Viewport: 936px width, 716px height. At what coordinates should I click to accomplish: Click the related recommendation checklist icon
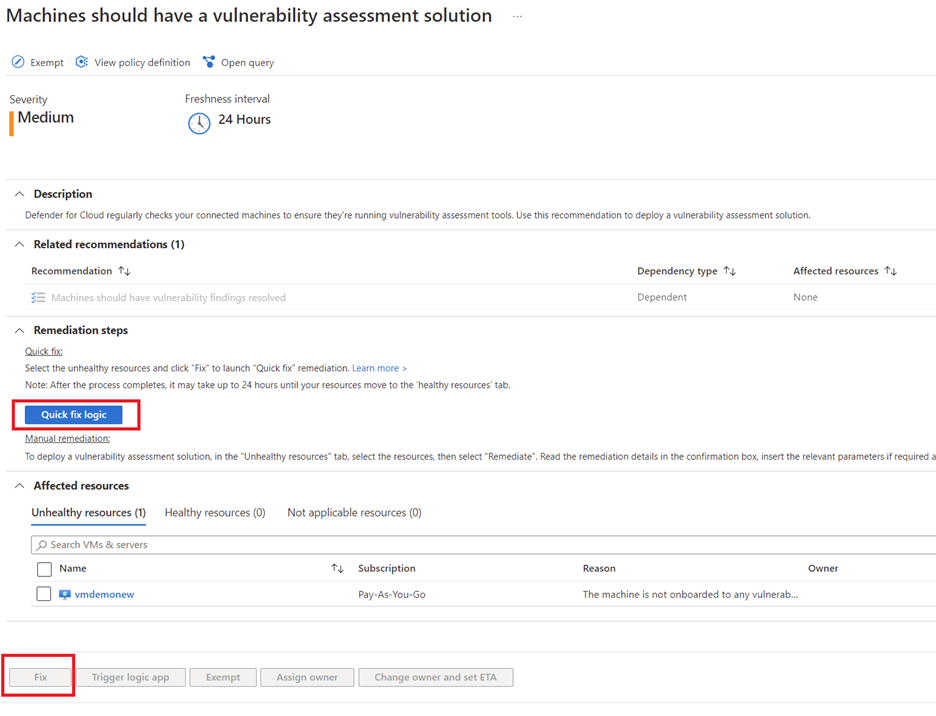point(38,297)
